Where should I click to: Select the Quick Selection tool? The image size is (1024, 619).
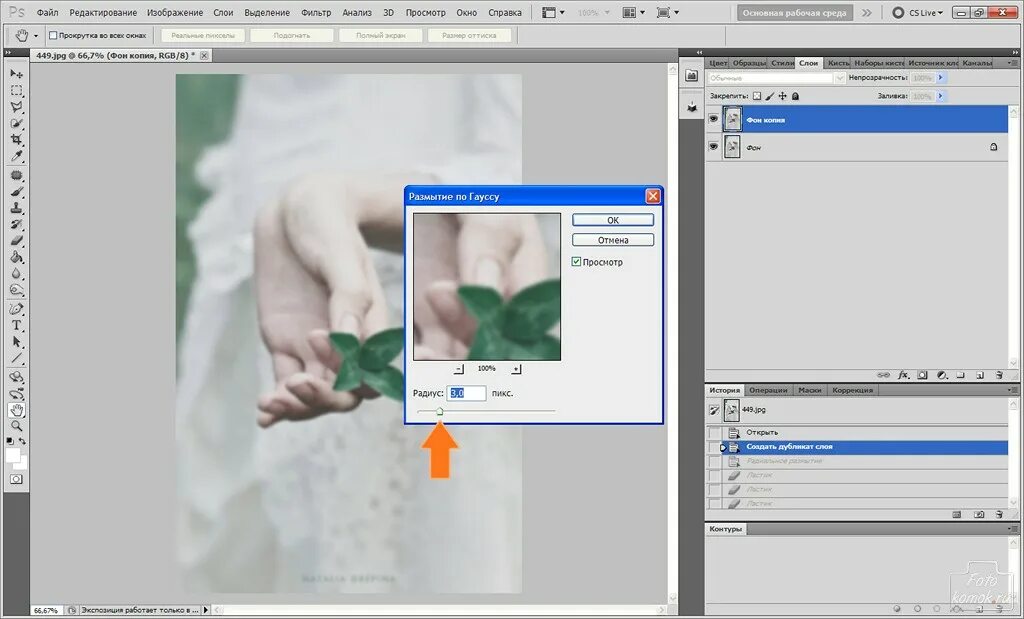click(16, 123)
